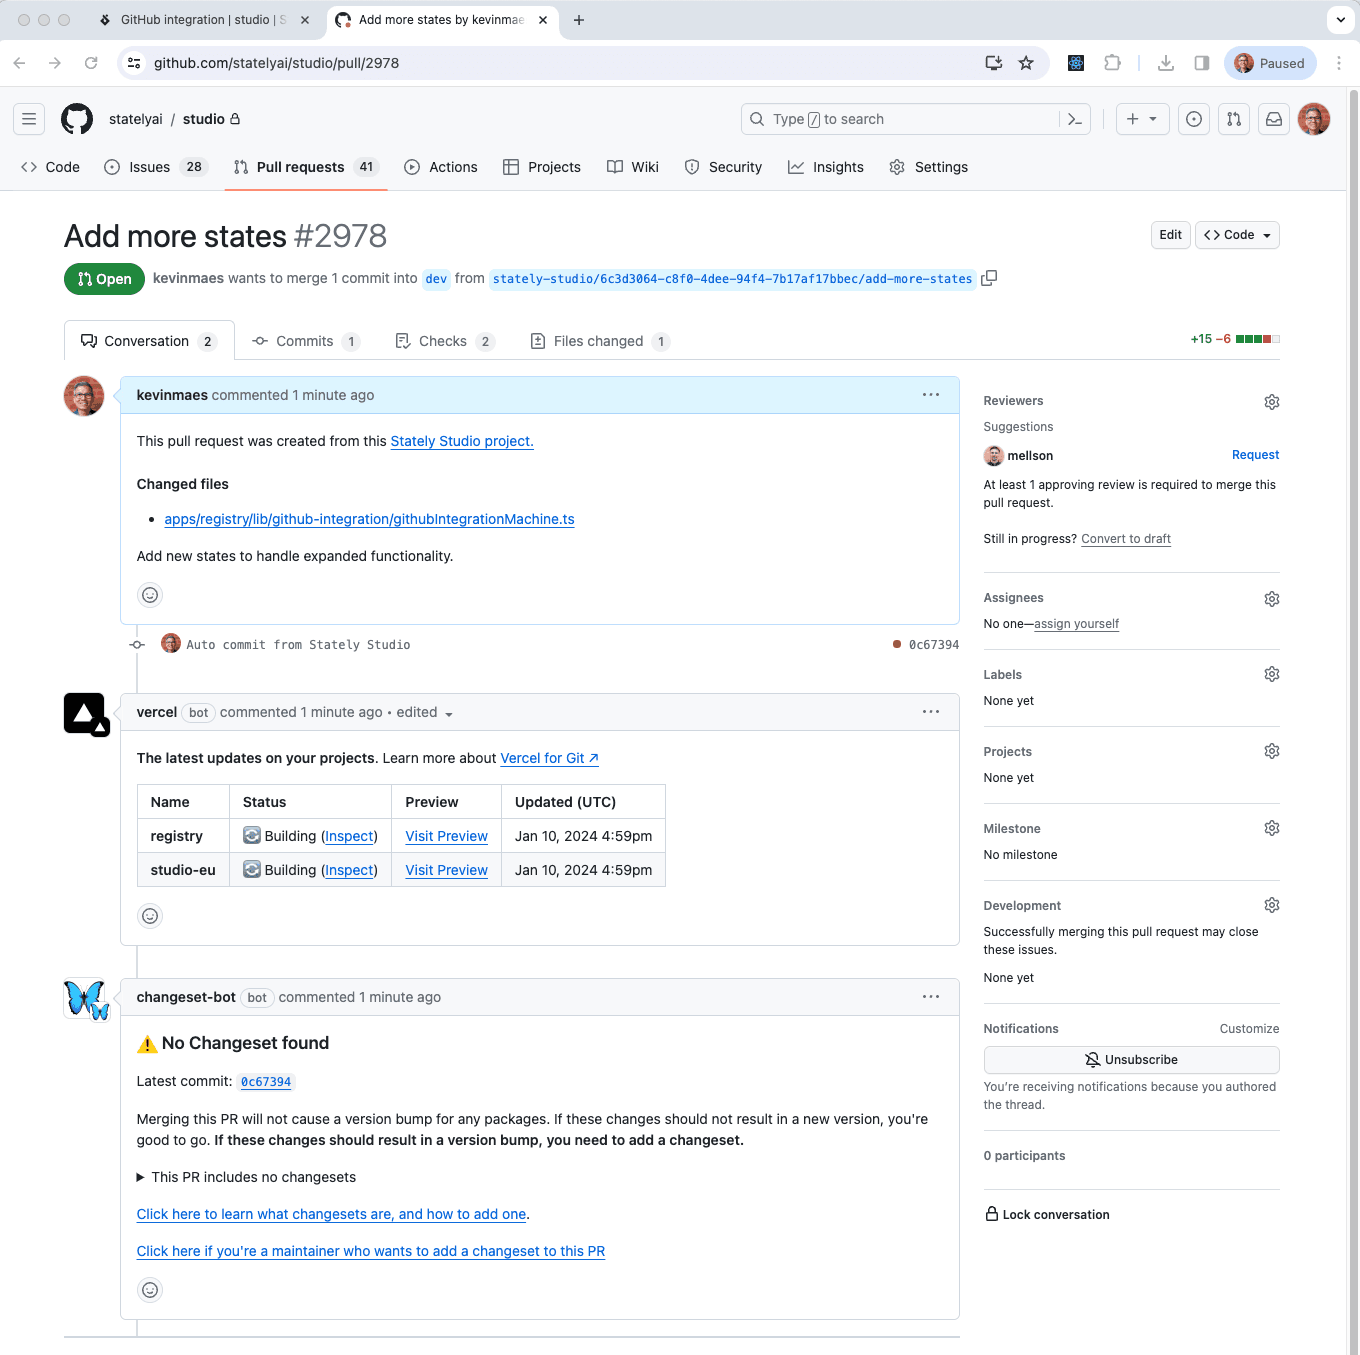The height and width of the screenshot is (1355, 1360).
Task: Open the Reviewers settings gear
Action: point(1271,401)
